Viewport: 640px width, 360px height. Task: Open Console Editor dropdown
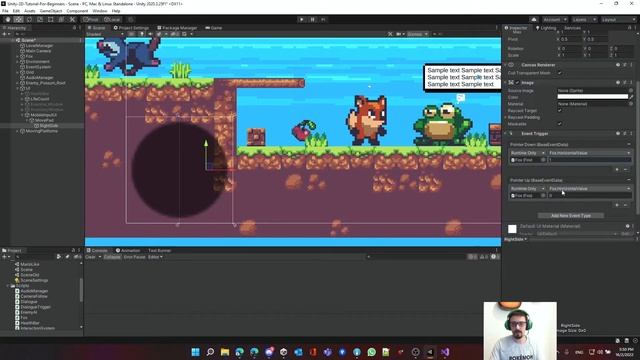155,257
